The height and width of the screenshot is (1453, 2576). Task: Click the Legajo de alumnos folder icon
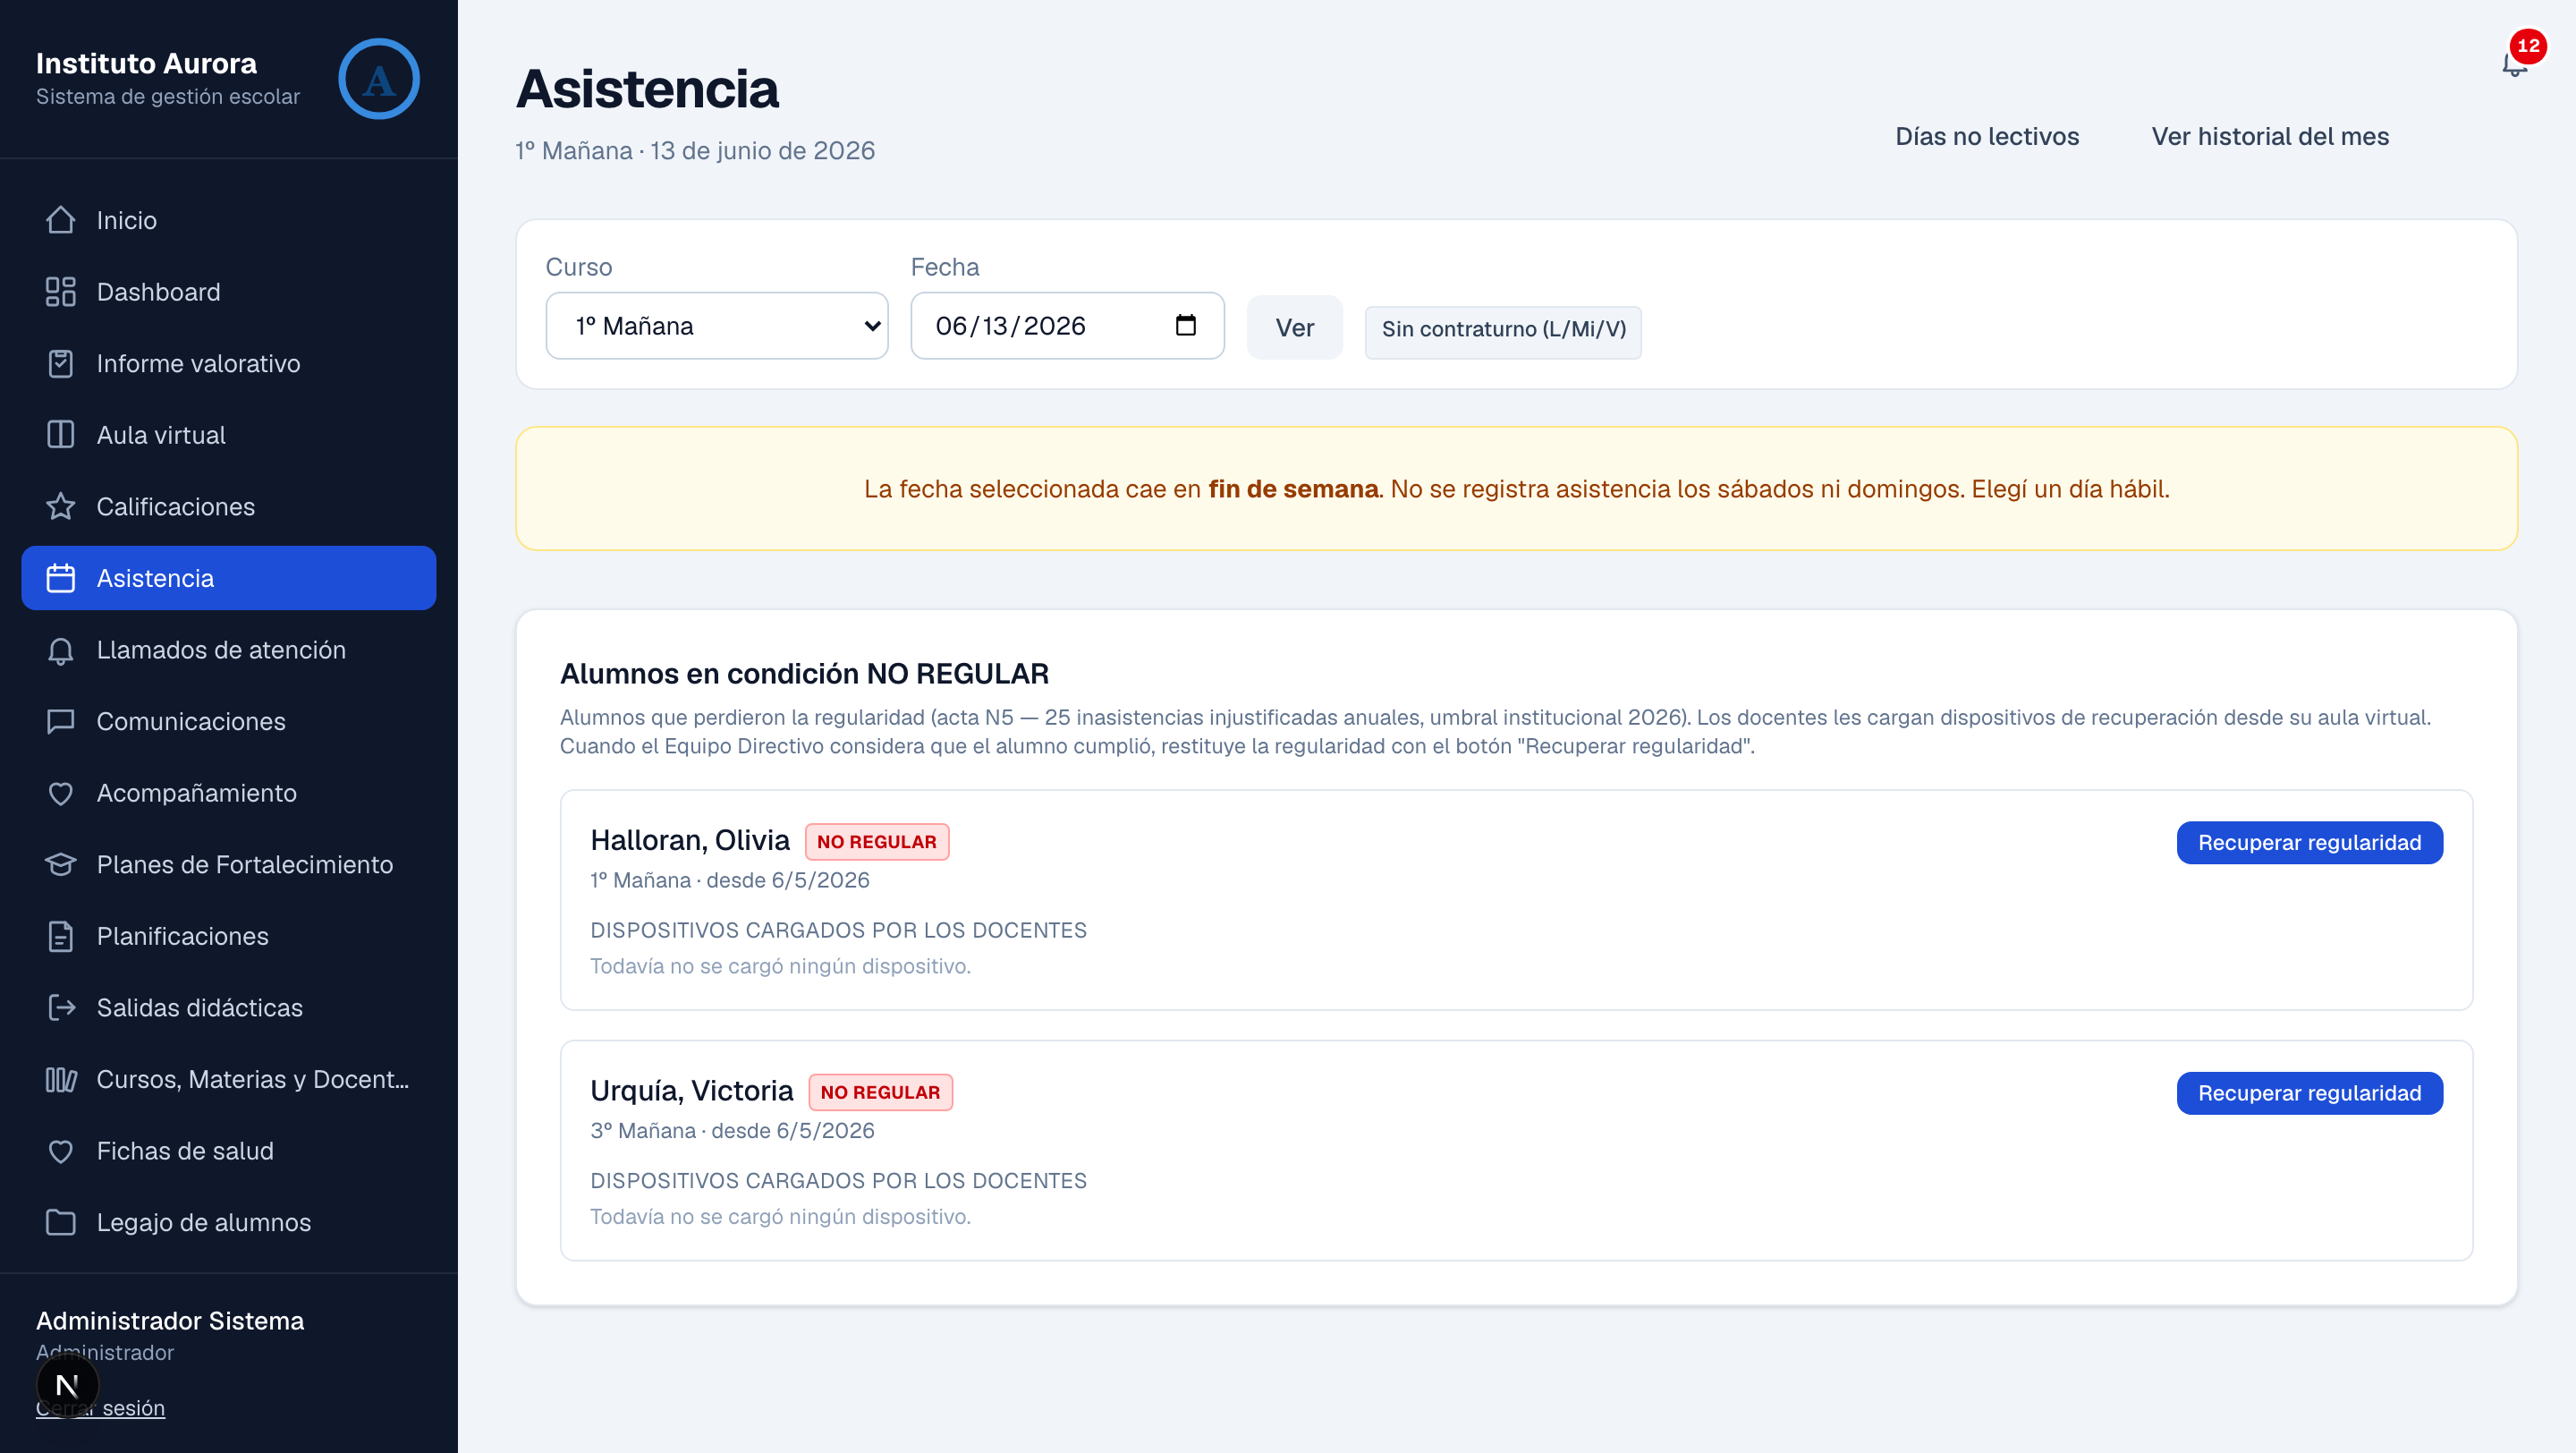[x=61, y=1222]
